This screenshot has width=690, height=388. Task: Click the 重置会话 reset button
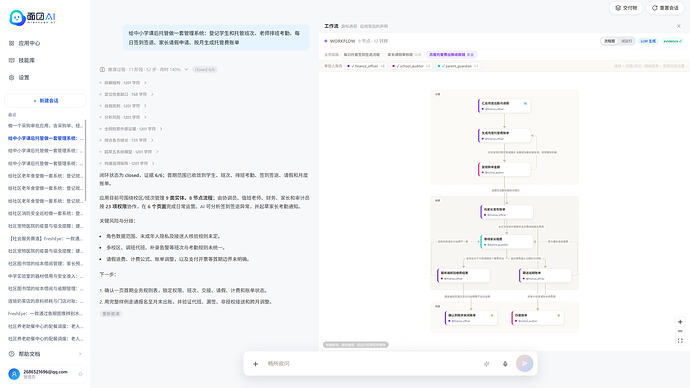665,8
